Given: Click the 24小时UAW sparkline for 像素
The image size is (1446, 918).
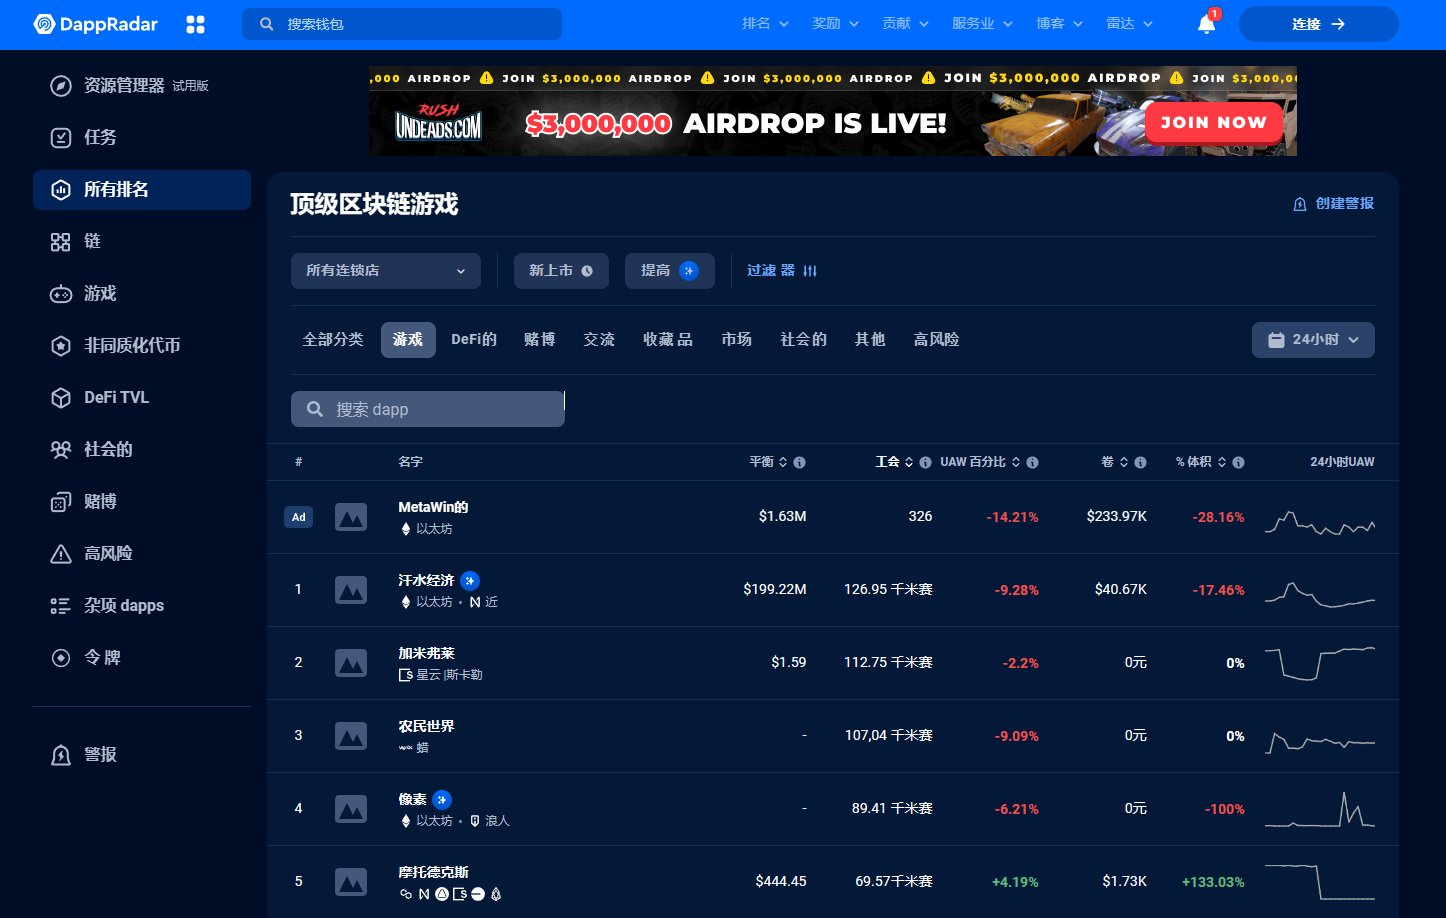Looking at the screenshot, I should click(x=1320, y=809).
